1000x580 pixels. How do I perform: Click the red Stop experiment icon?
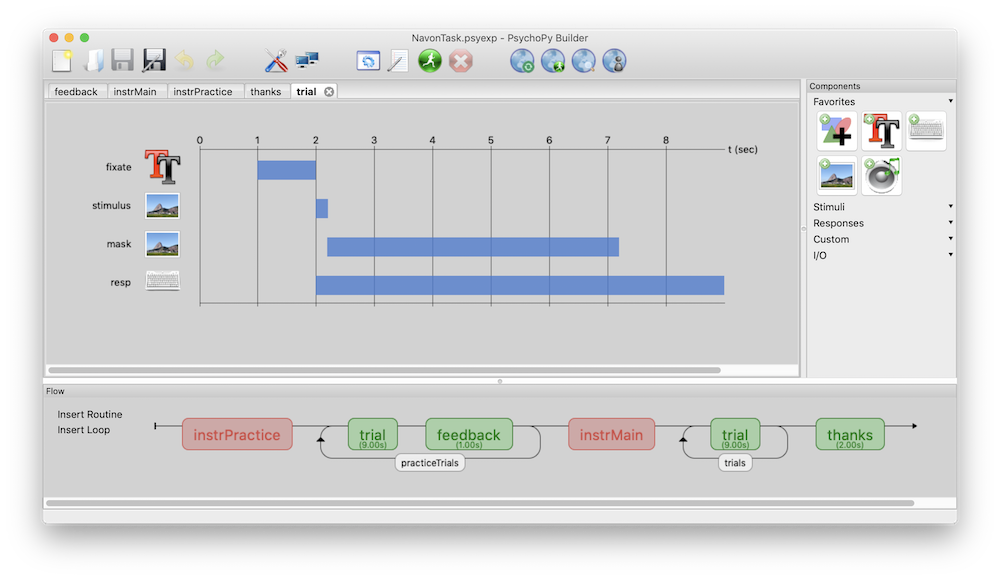[460, 61]
